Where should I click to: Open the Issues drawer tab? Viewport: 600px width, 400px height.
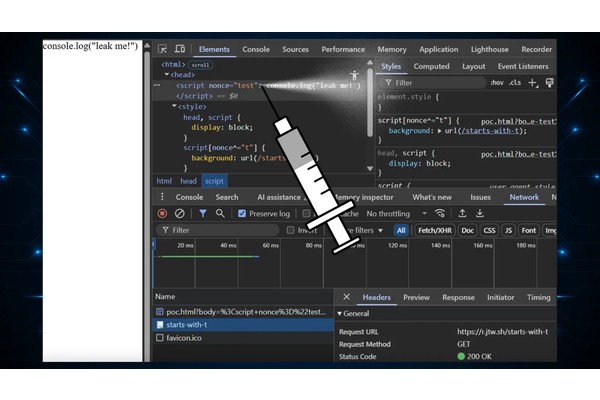(x=480, y=197)
